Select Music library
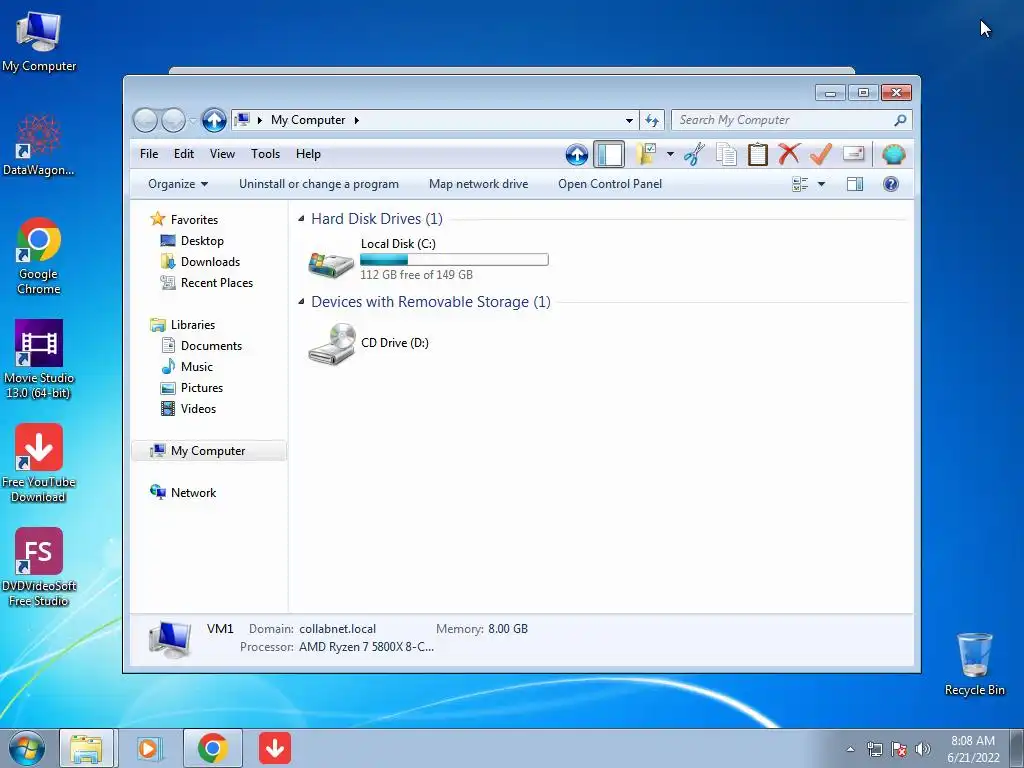Screen dimensions: 1024x768 (x=197, y=366)
